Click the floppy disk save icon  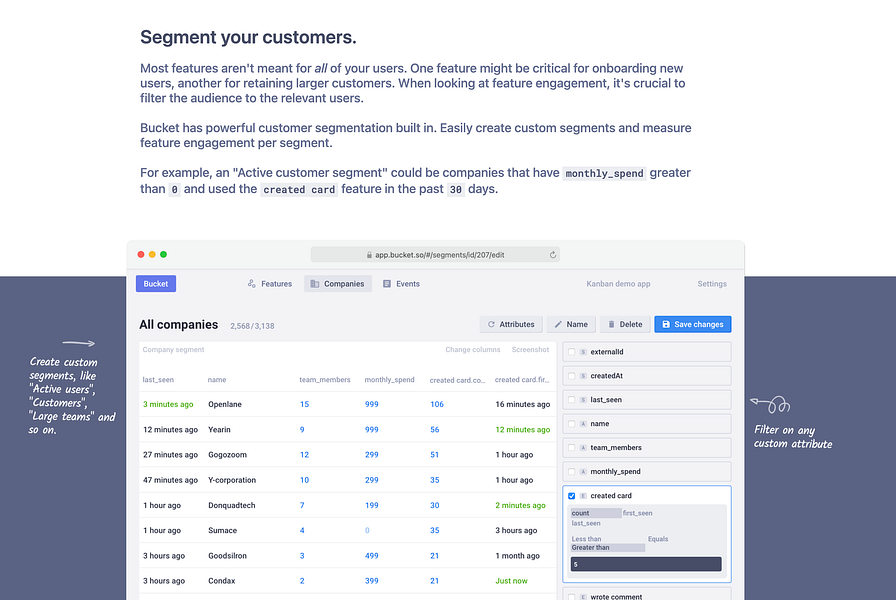[x=666, y=324]
